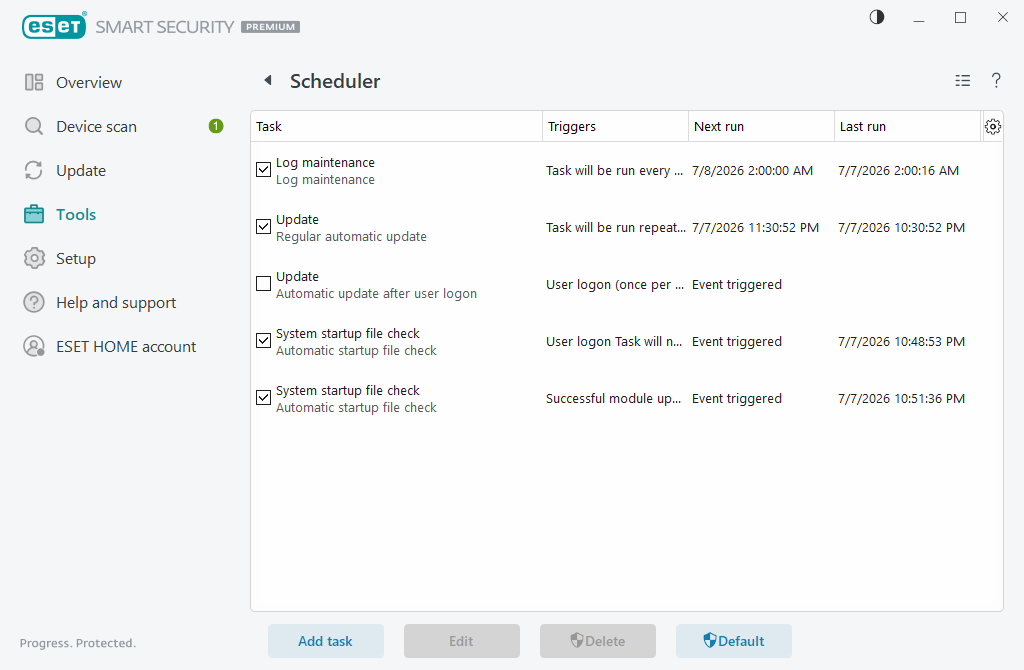This screenshot has width=1024, height=670.
Task: Click the Update refresh icon in sidebar
Action: pos(34,170)
